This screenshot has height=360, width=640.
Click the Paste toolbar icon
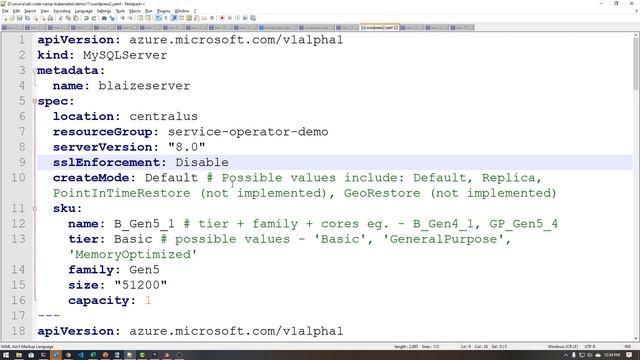(x=76, y=18)
